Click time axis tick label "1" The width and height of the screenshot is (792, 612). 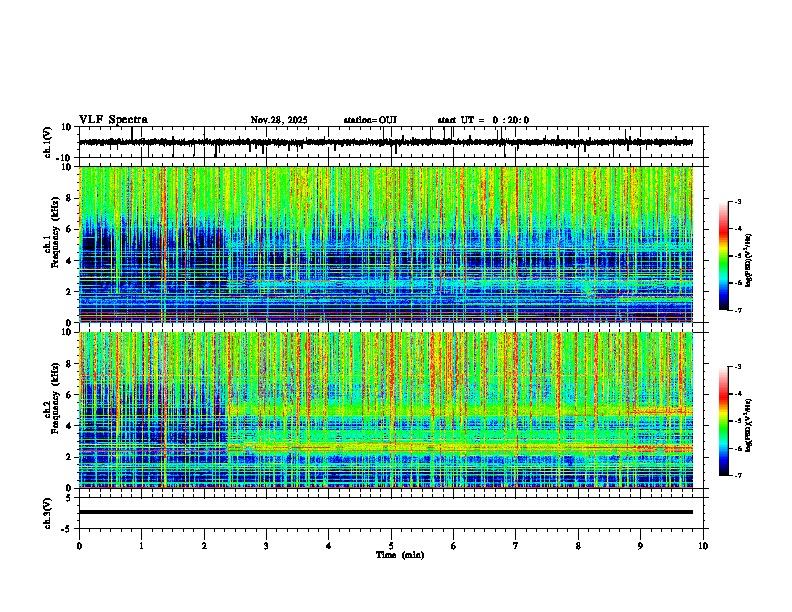[x=141, y=546]
